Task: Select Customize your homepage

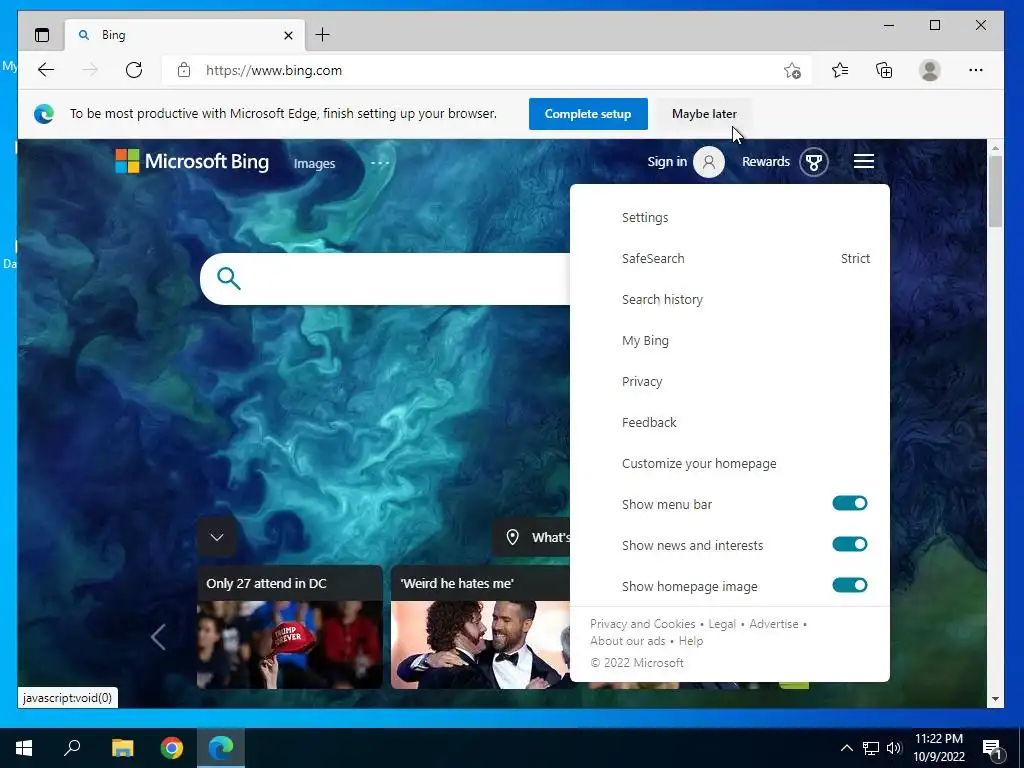Action: [x=699, y=464]
